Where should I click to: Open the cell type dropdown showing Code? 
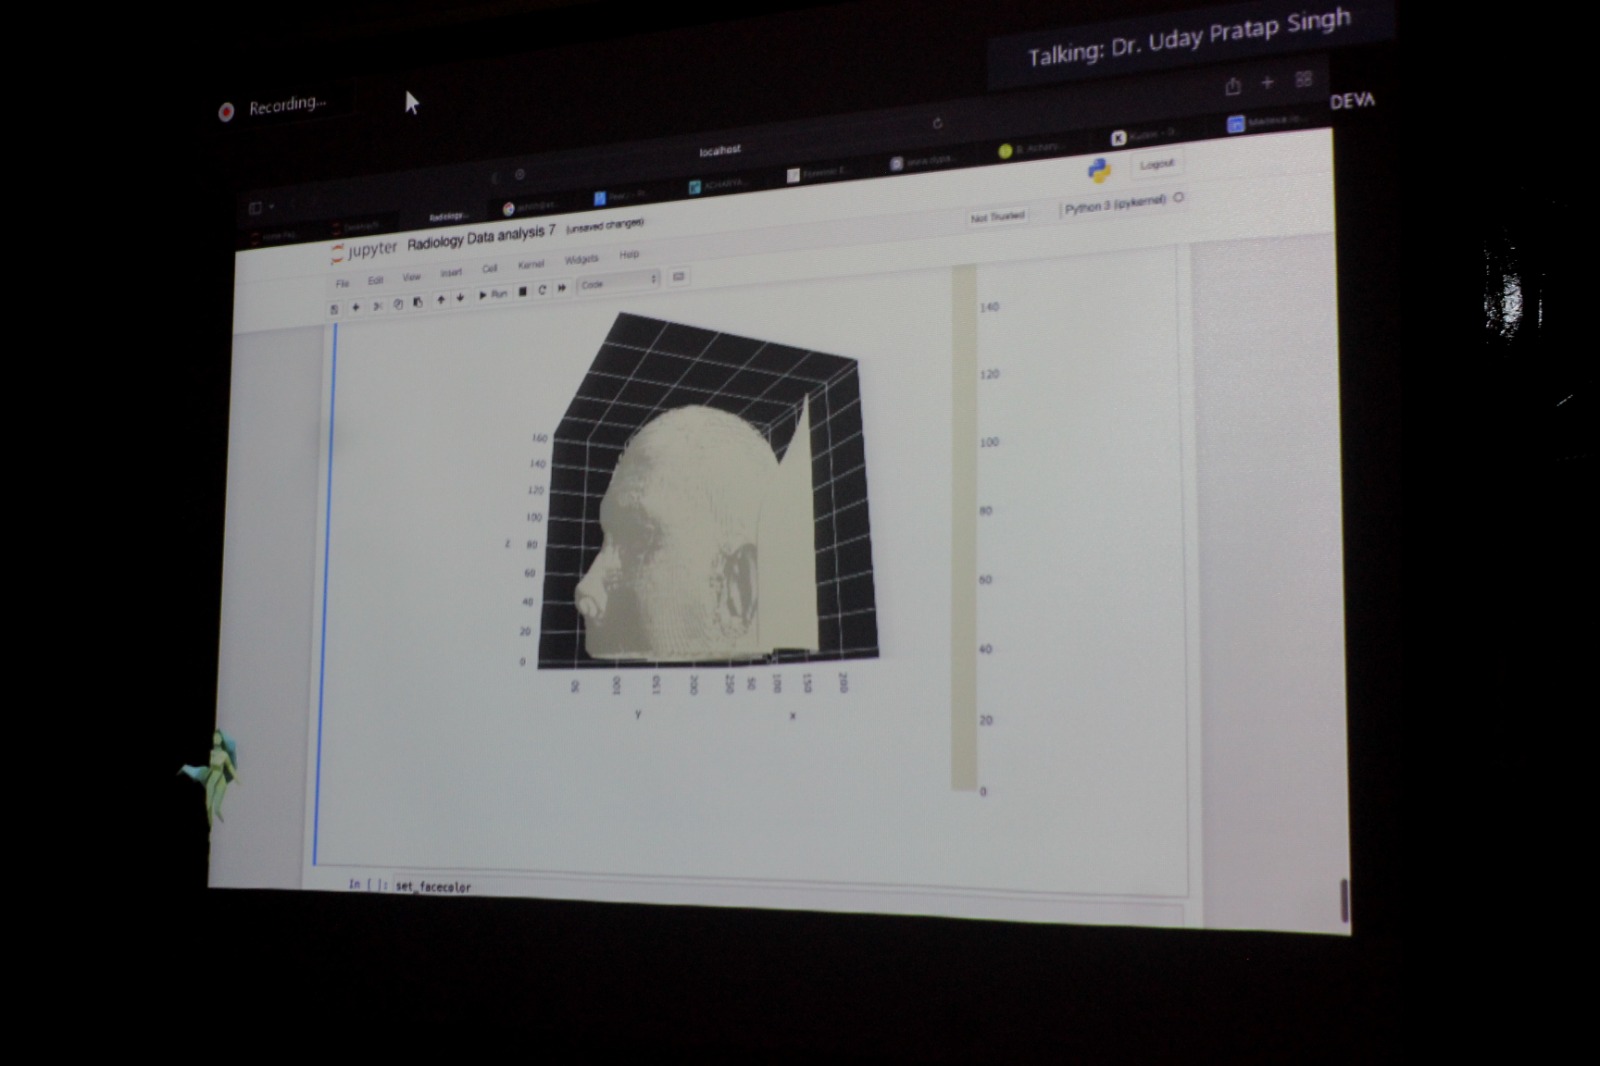(618, 283)
